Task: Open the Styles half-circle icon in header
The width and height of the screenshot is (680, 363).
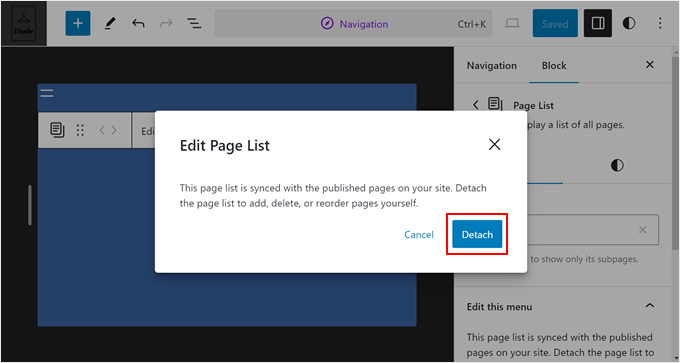Action: (629, 23)
